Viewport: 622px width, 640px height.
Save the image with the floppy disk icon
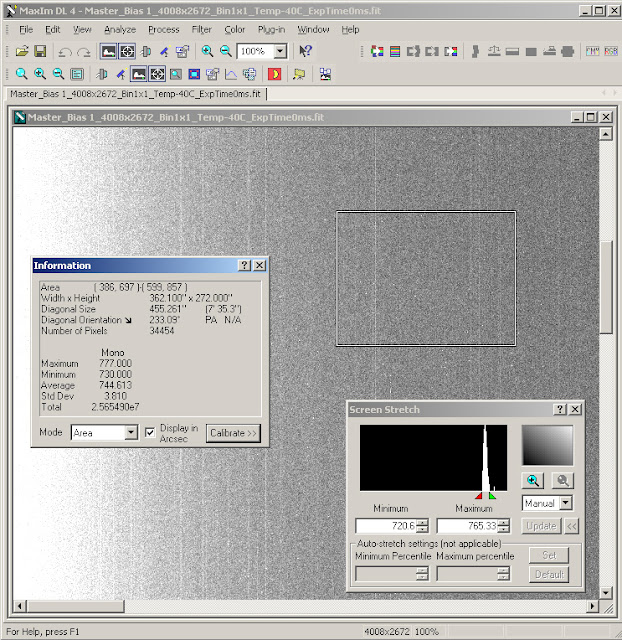(40, 51)
